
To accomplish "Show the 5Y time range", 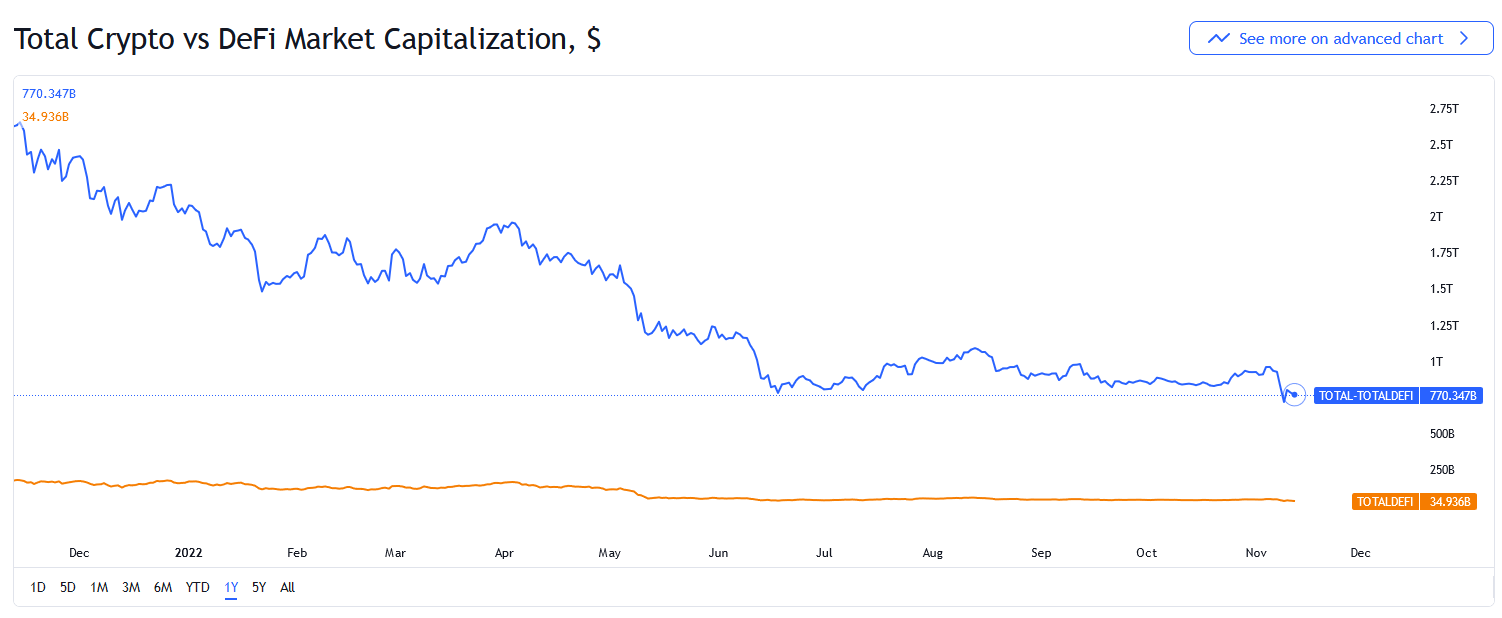I will (259, 587).
